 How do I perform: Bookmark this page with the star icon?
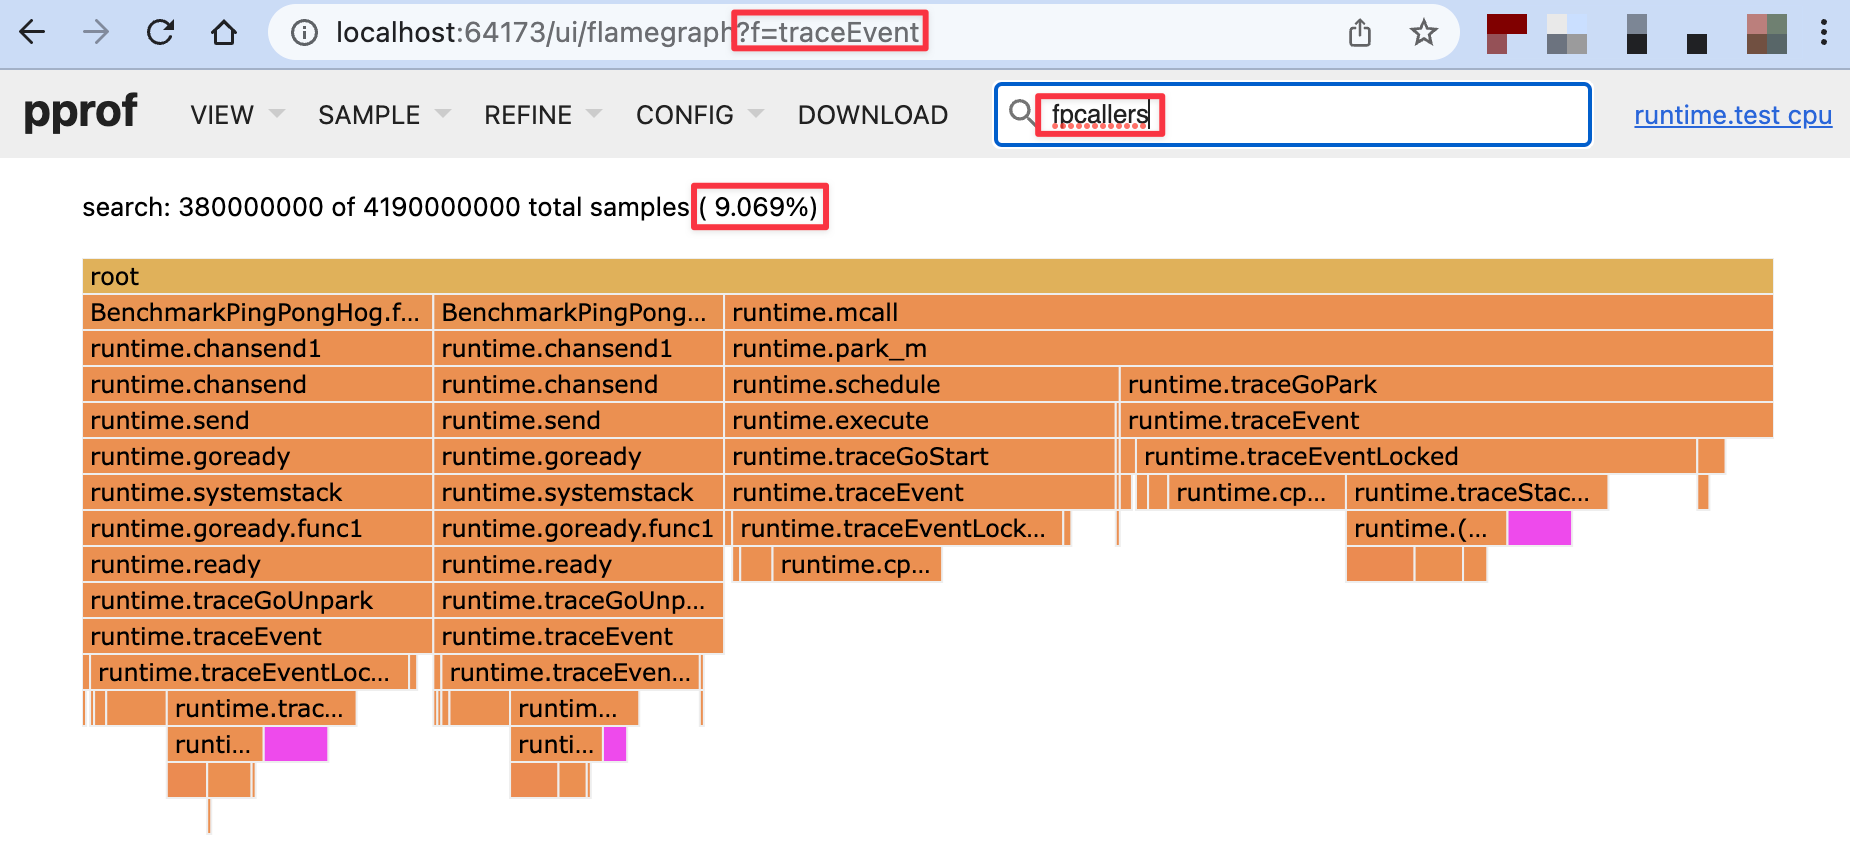(1424, 33)
